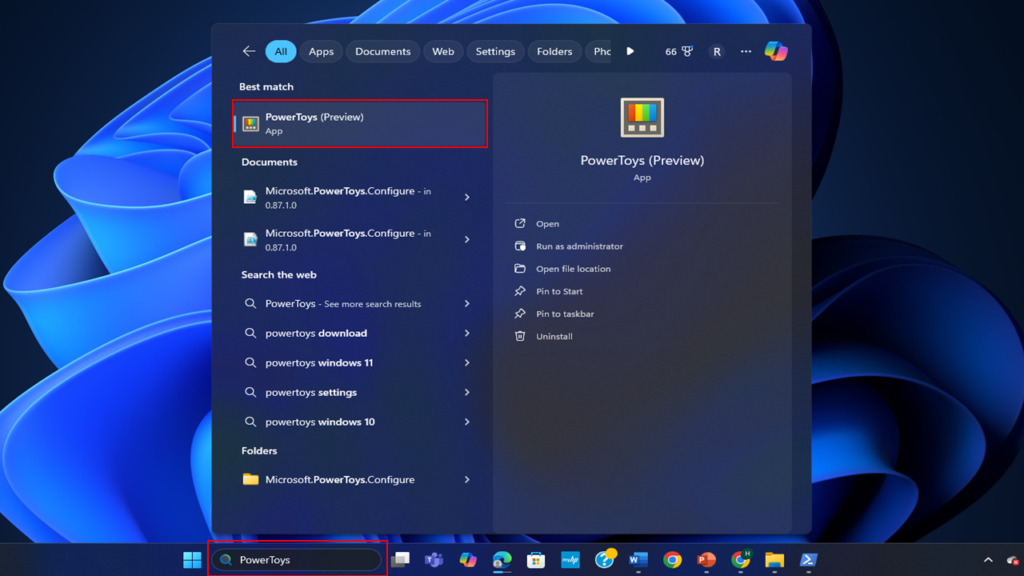Launch Microsoft Teams from the taskbar
The image size is (1024, 576).
pyautogui.click(x=434, y=560)
